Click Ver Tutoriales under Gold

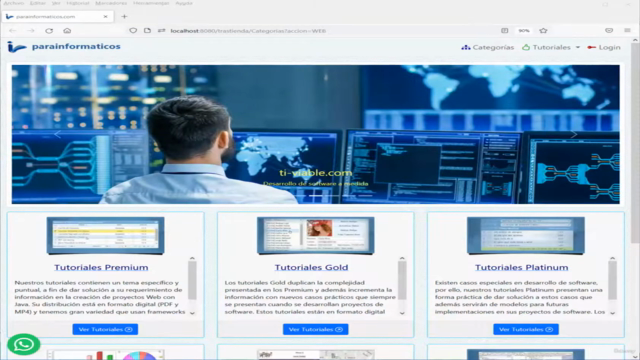(x=316, y=329)
